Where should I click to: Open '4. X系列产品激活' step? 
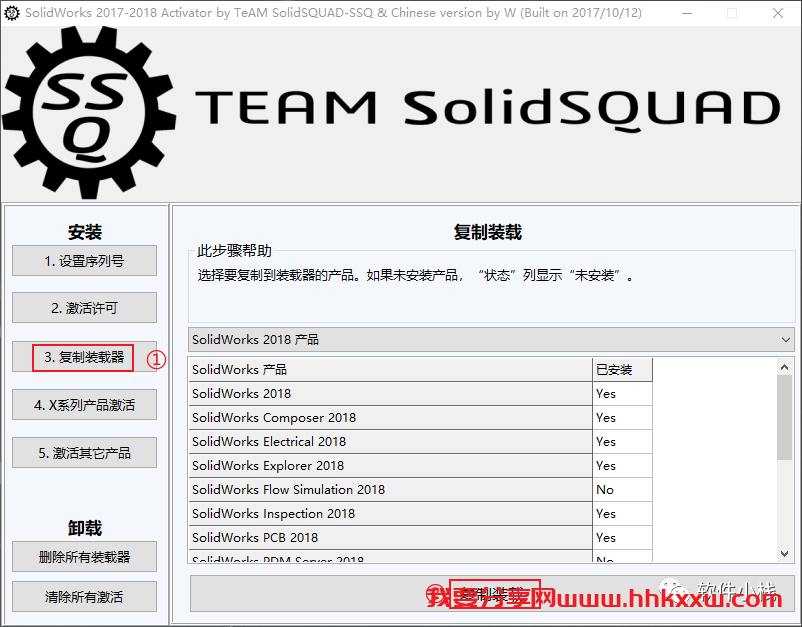pyautogui.click(x=84, y=405)
